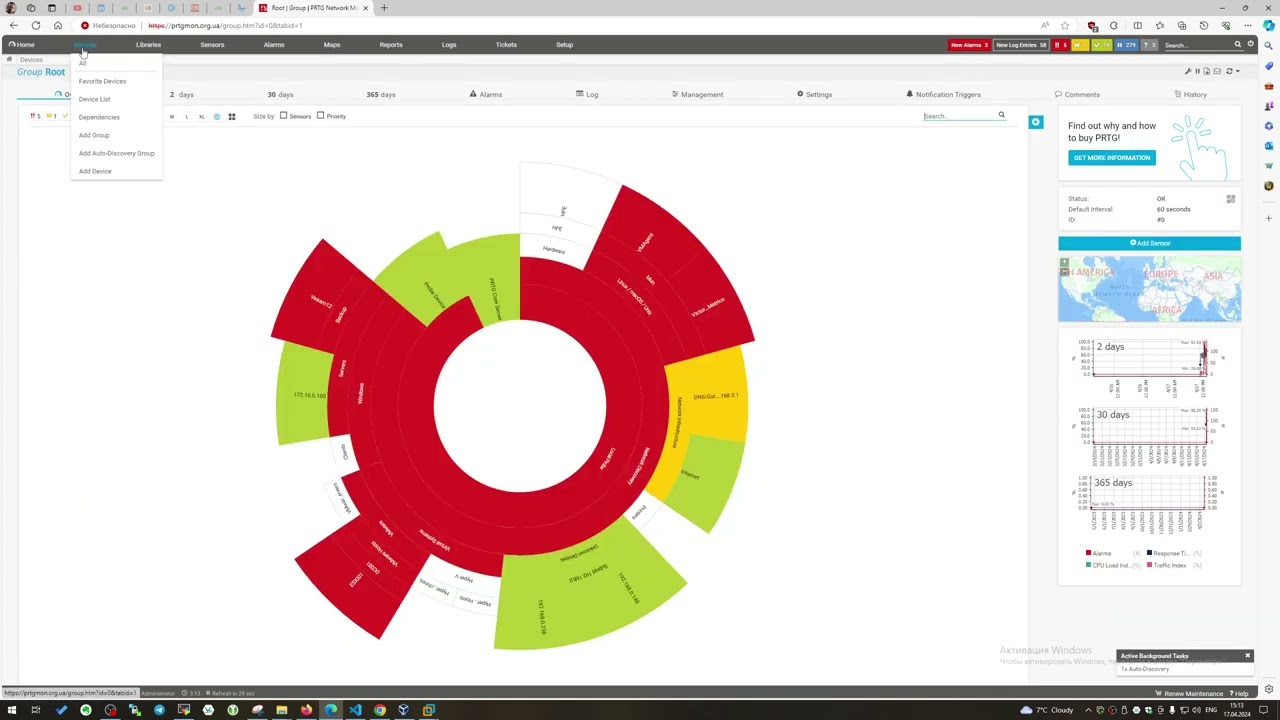This screenshot has height=720, width=1280.
Task: Open the Tickets menu
Action: click(506, 45)
